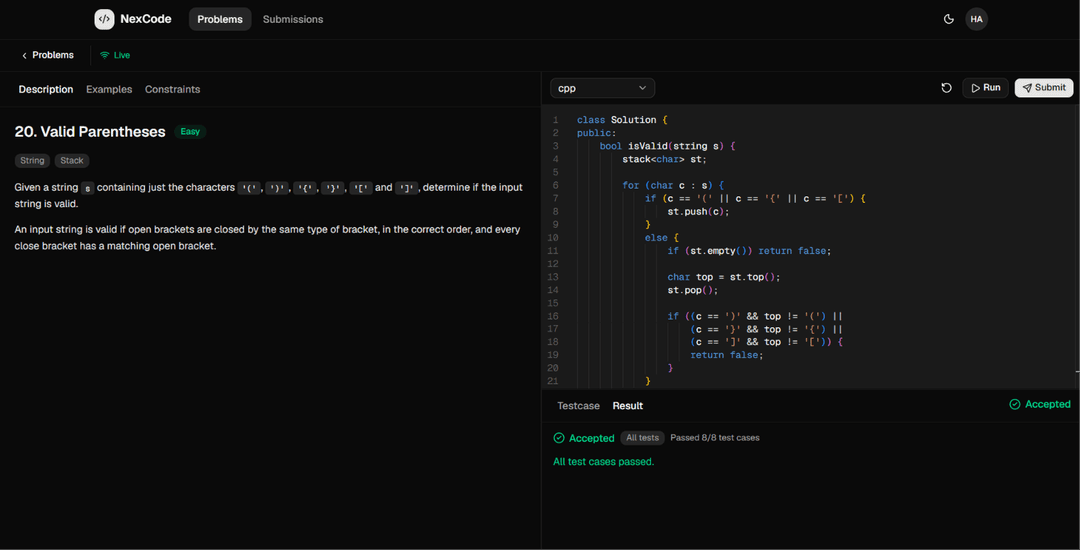
Task: Open the Submissions navigation tab
Action: pos(293,19)
